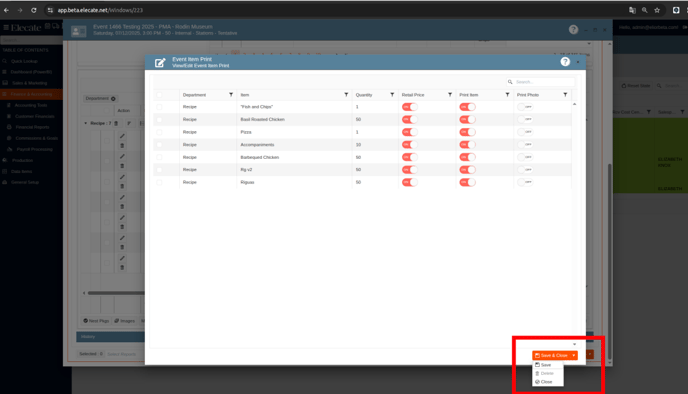This screenshot has width=688, height=394.
Task: Toggle Print Item for Barbequed Chicken
Action: tap(467, 157)
